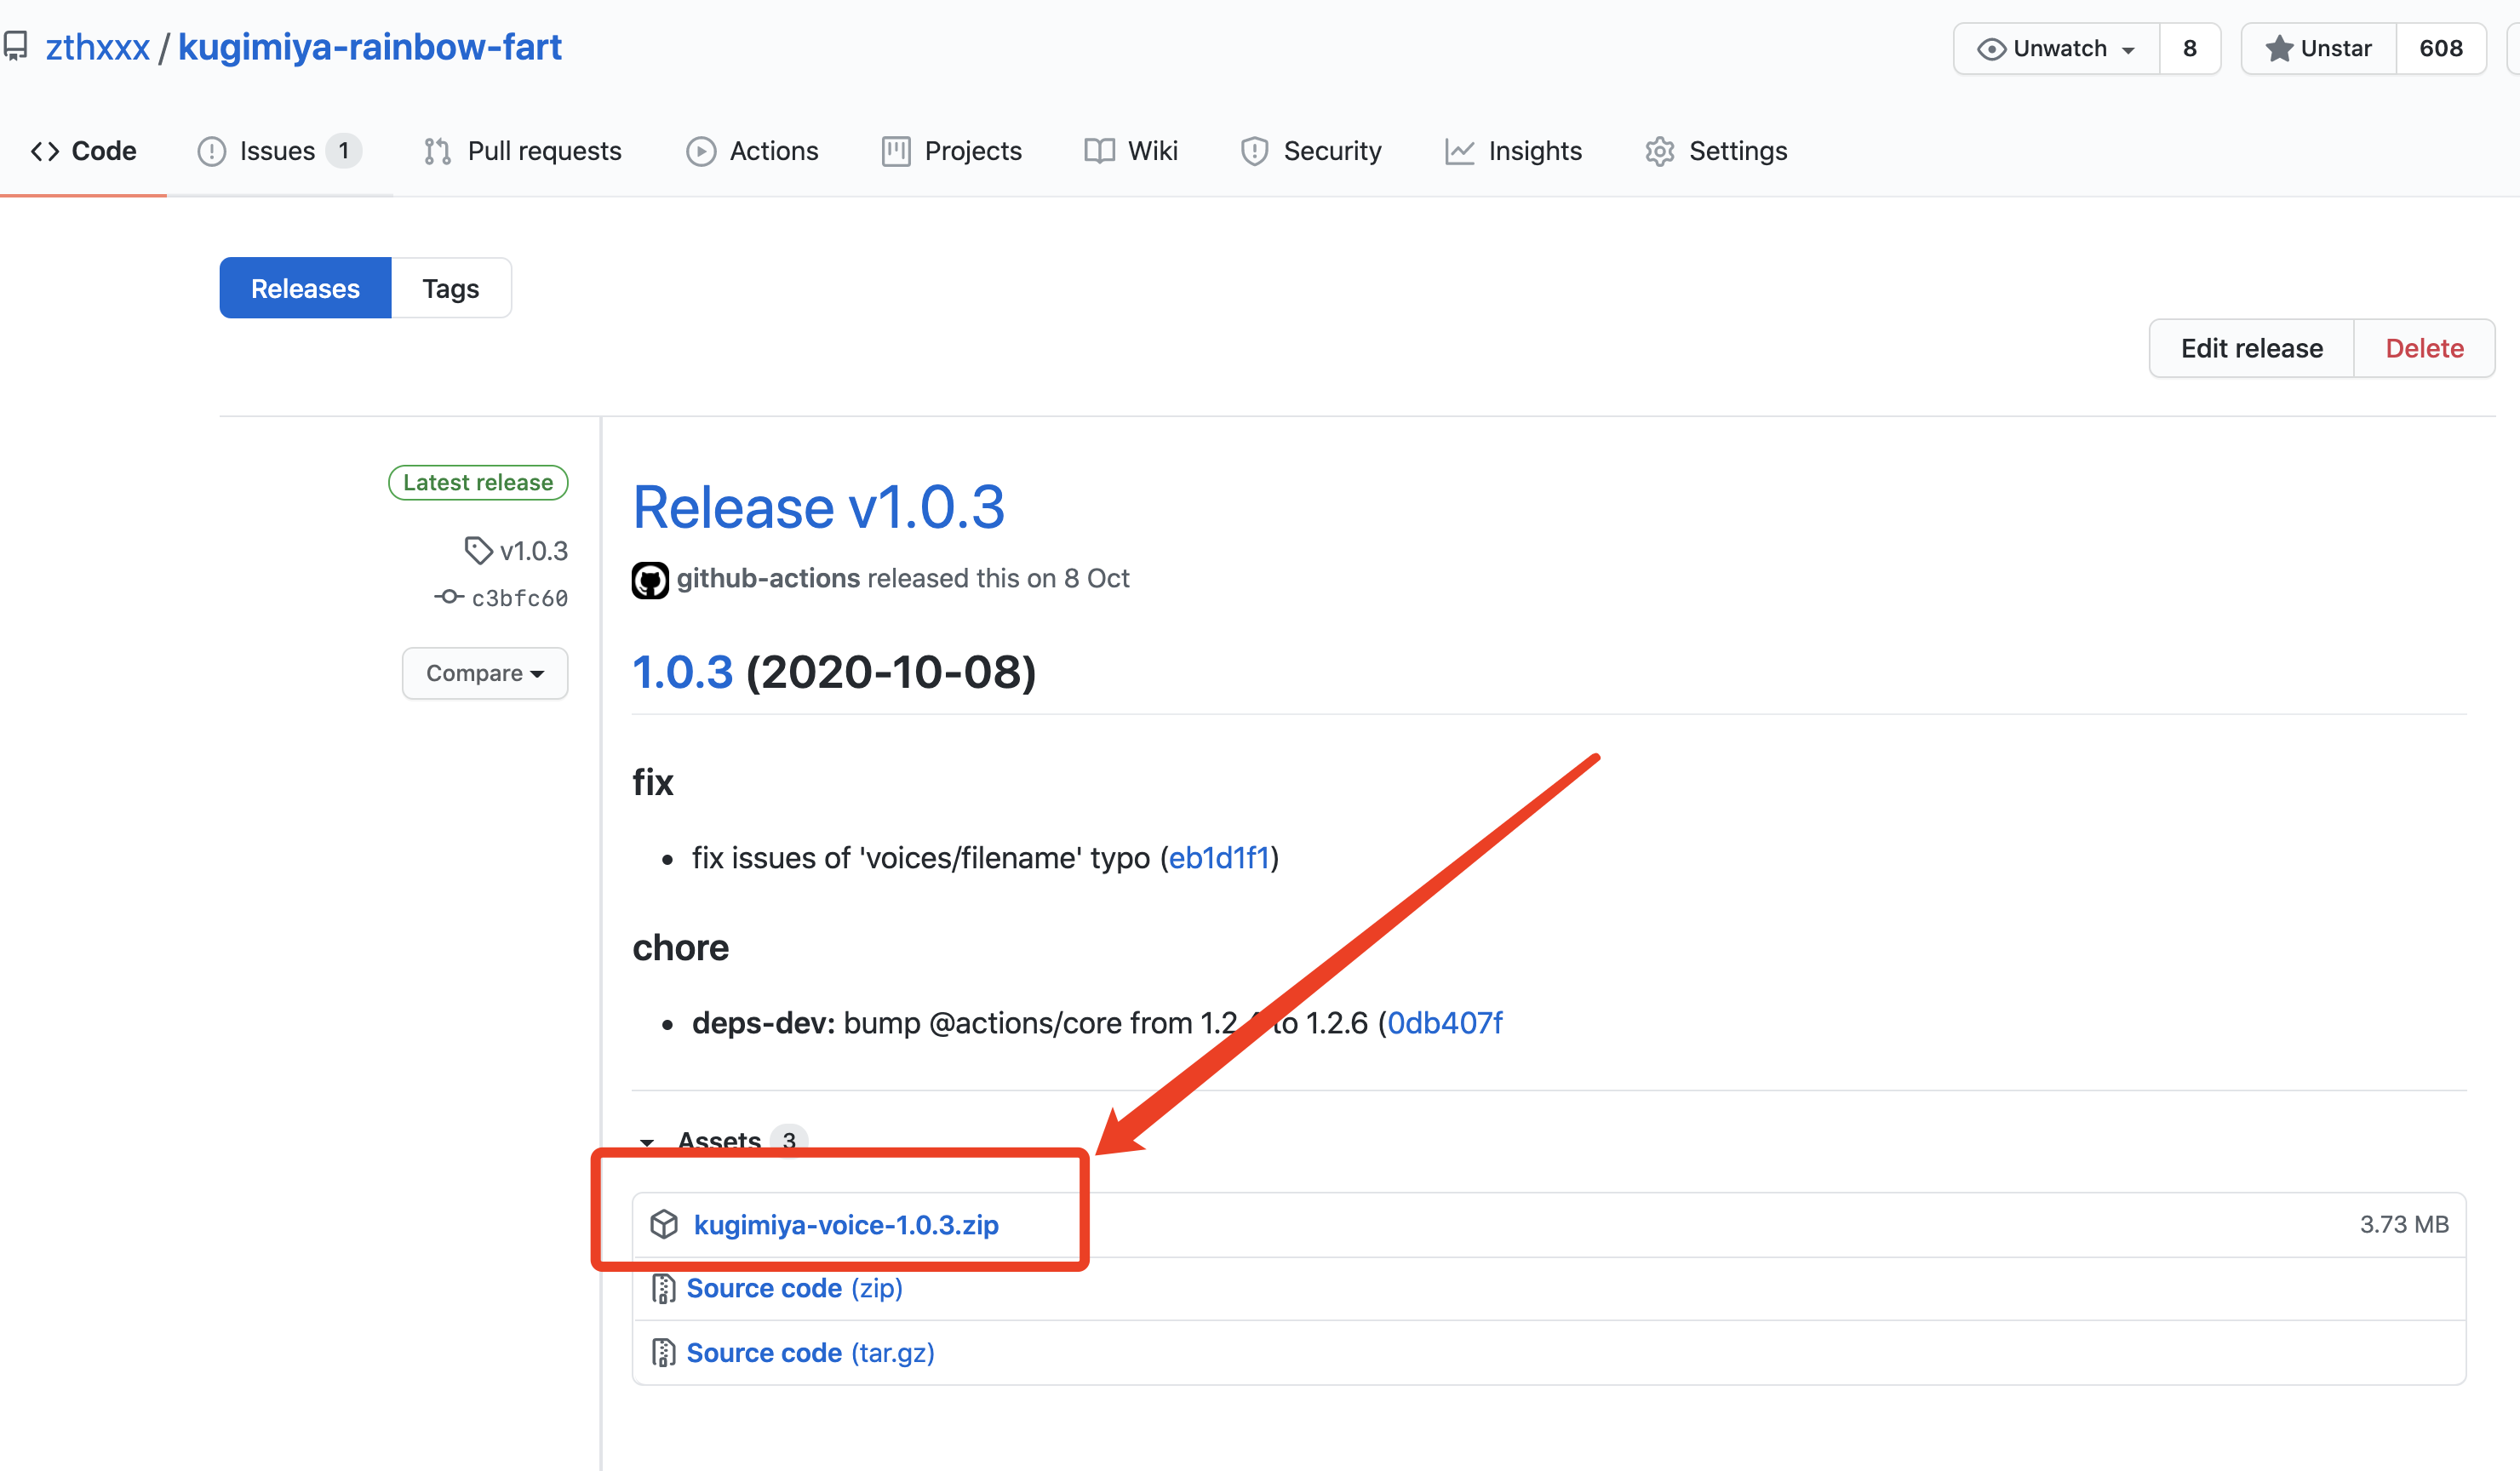Viewport: 2520px width, 1471px height.
Task: Download the kugimiya-voice-1.0.3.zip asset
Action: tap(846, 1224)
